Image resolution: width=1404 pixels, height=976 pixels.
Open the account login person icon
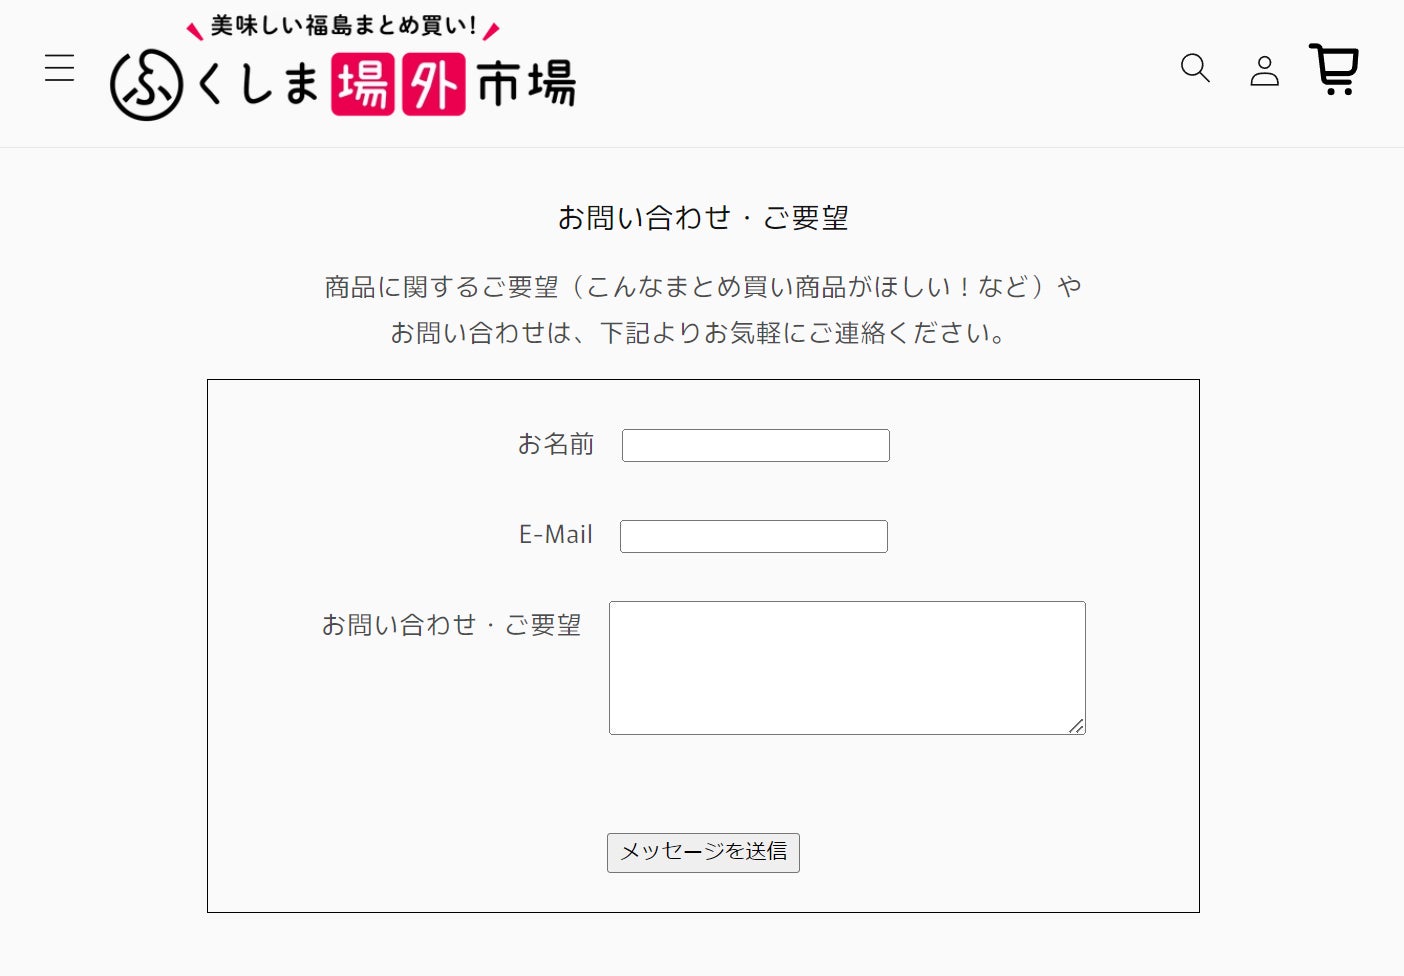[x=1264, y=70]
